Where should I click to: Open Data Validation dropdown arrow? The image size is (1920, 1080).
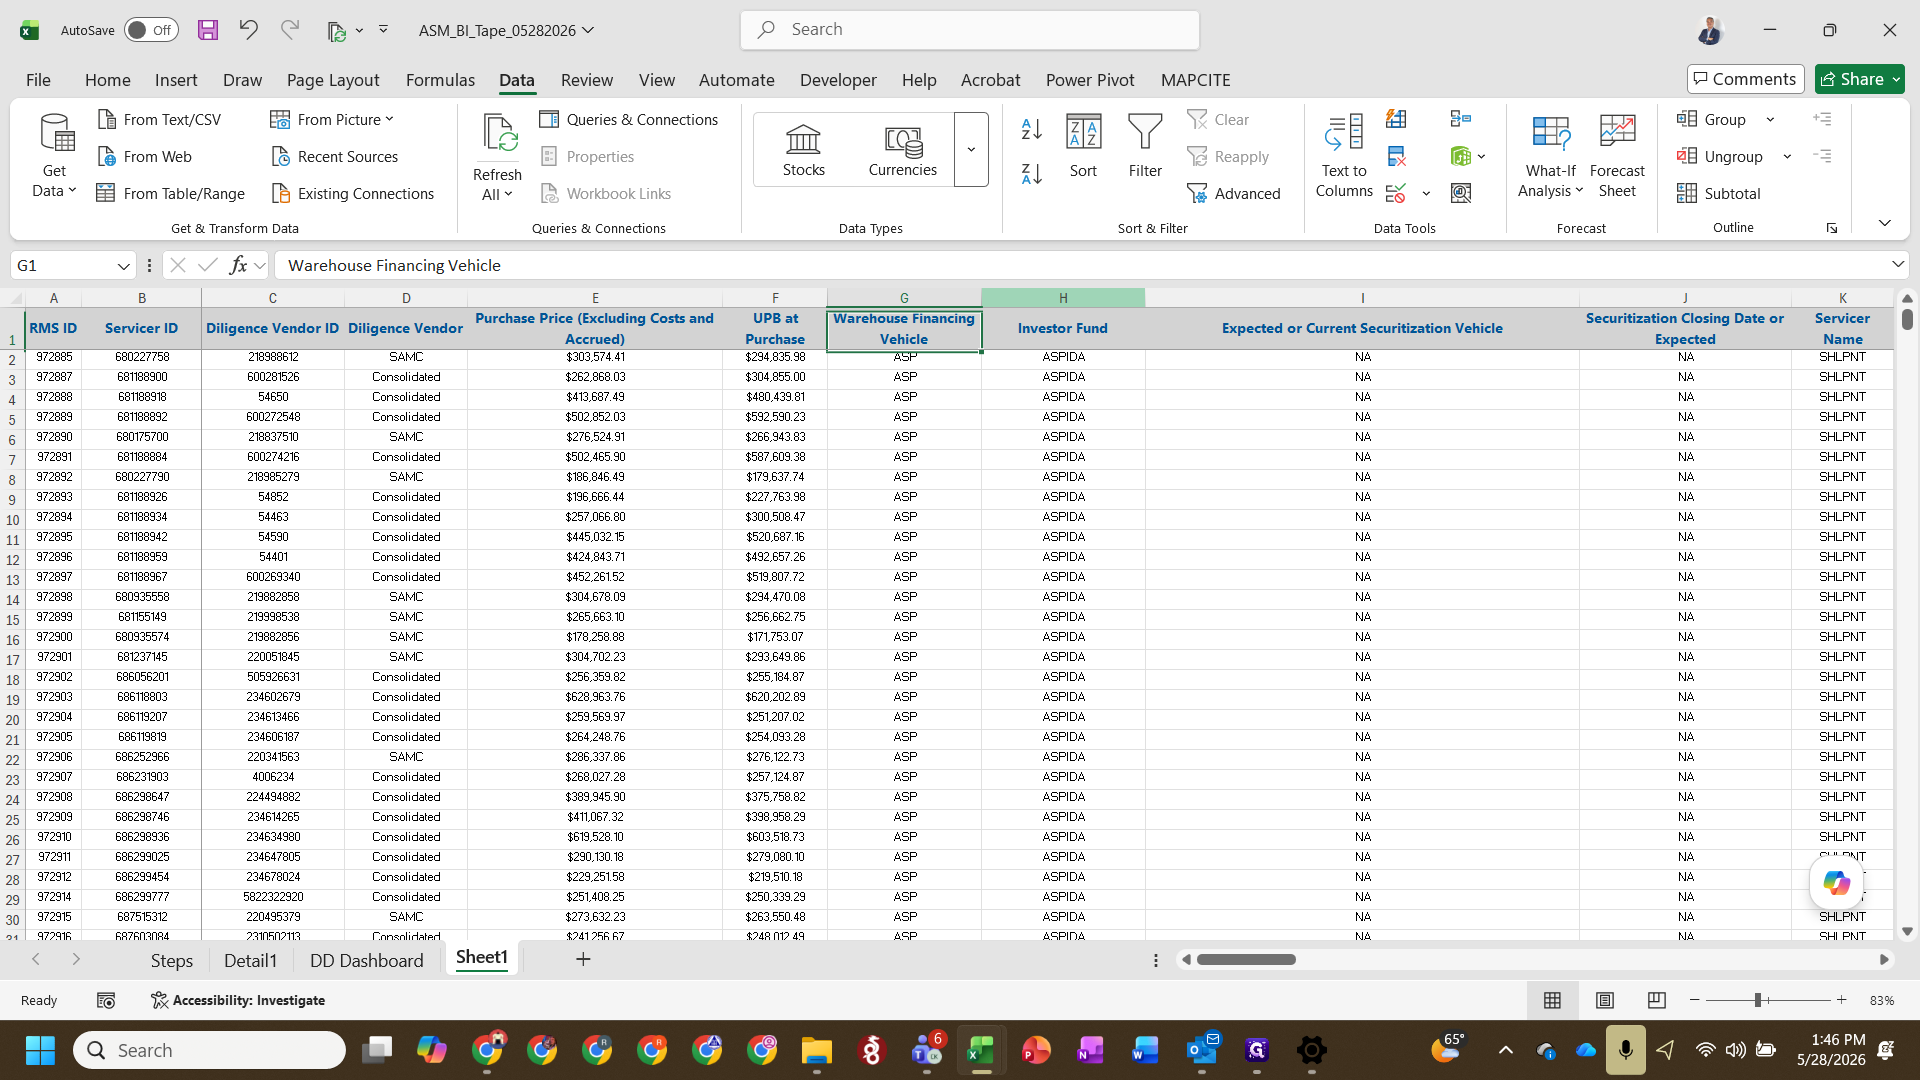(x=1426, y=193)
